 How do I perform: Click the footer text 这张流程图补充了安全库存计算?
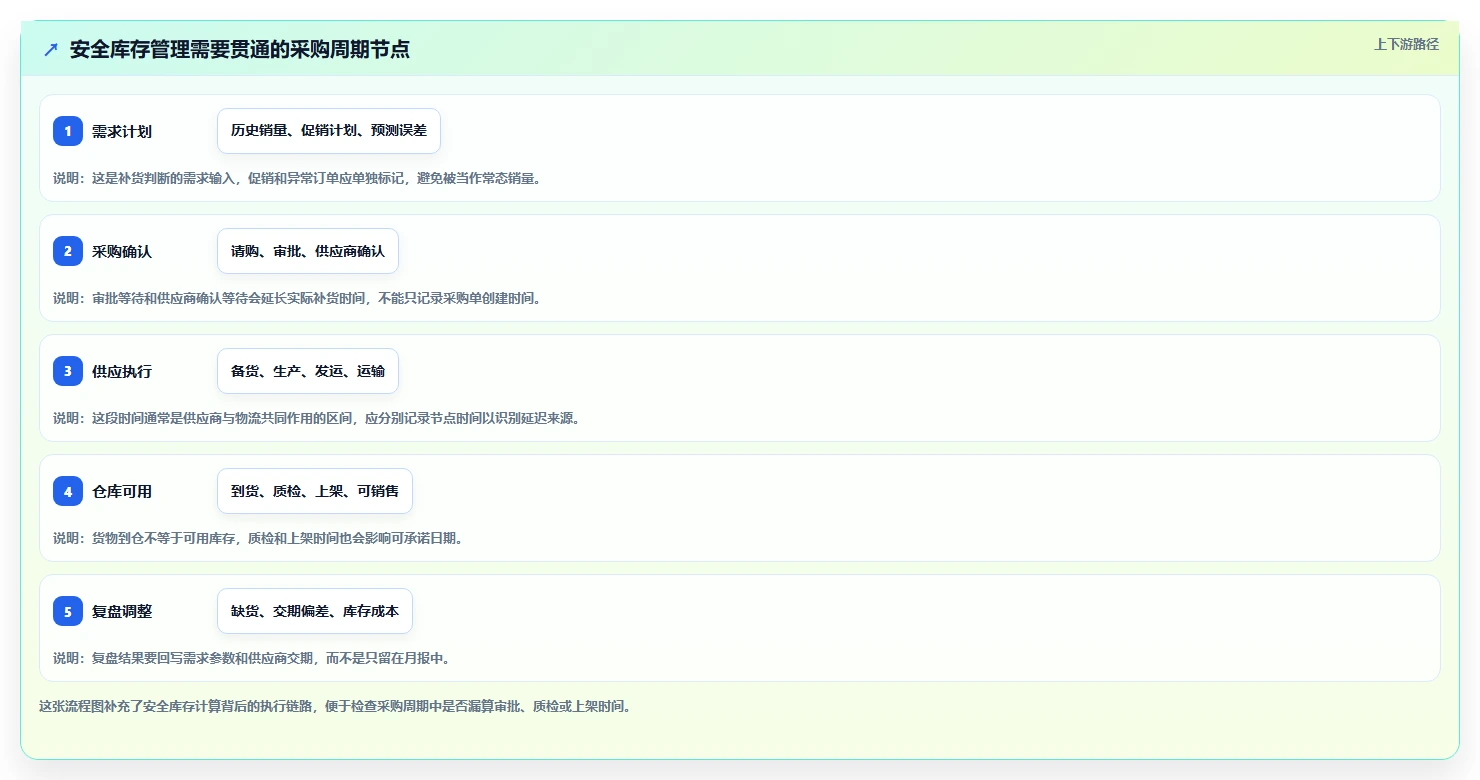[335, 706]
